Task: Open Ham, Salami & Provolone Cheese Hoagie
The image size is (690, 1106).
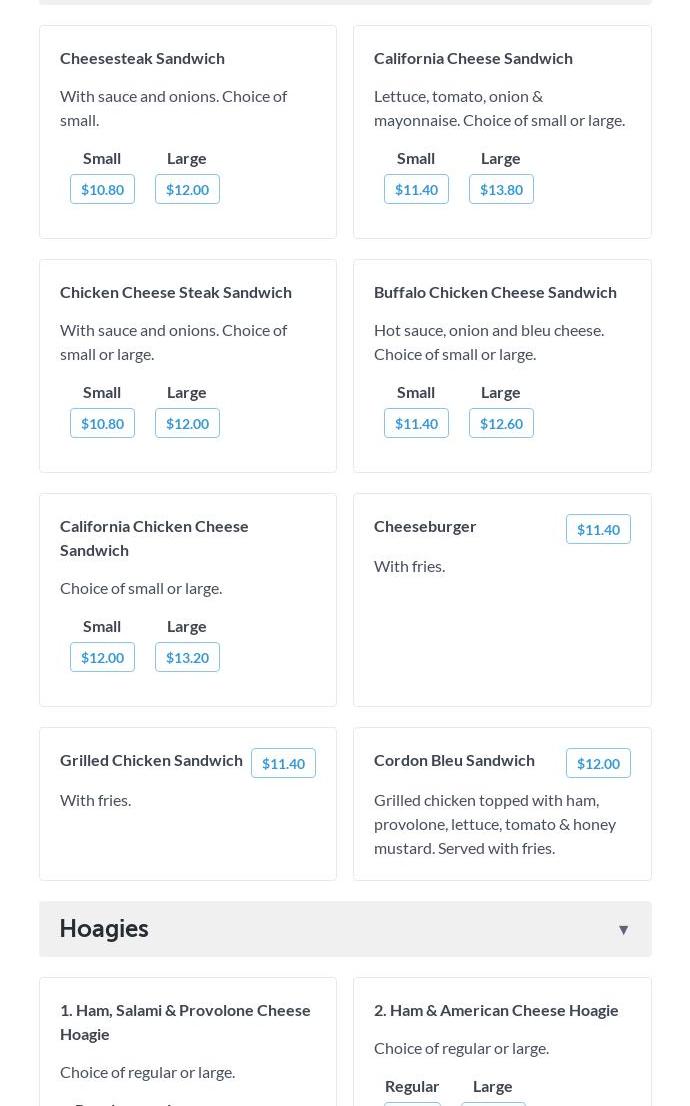Action: click(x=185, y=1021)
